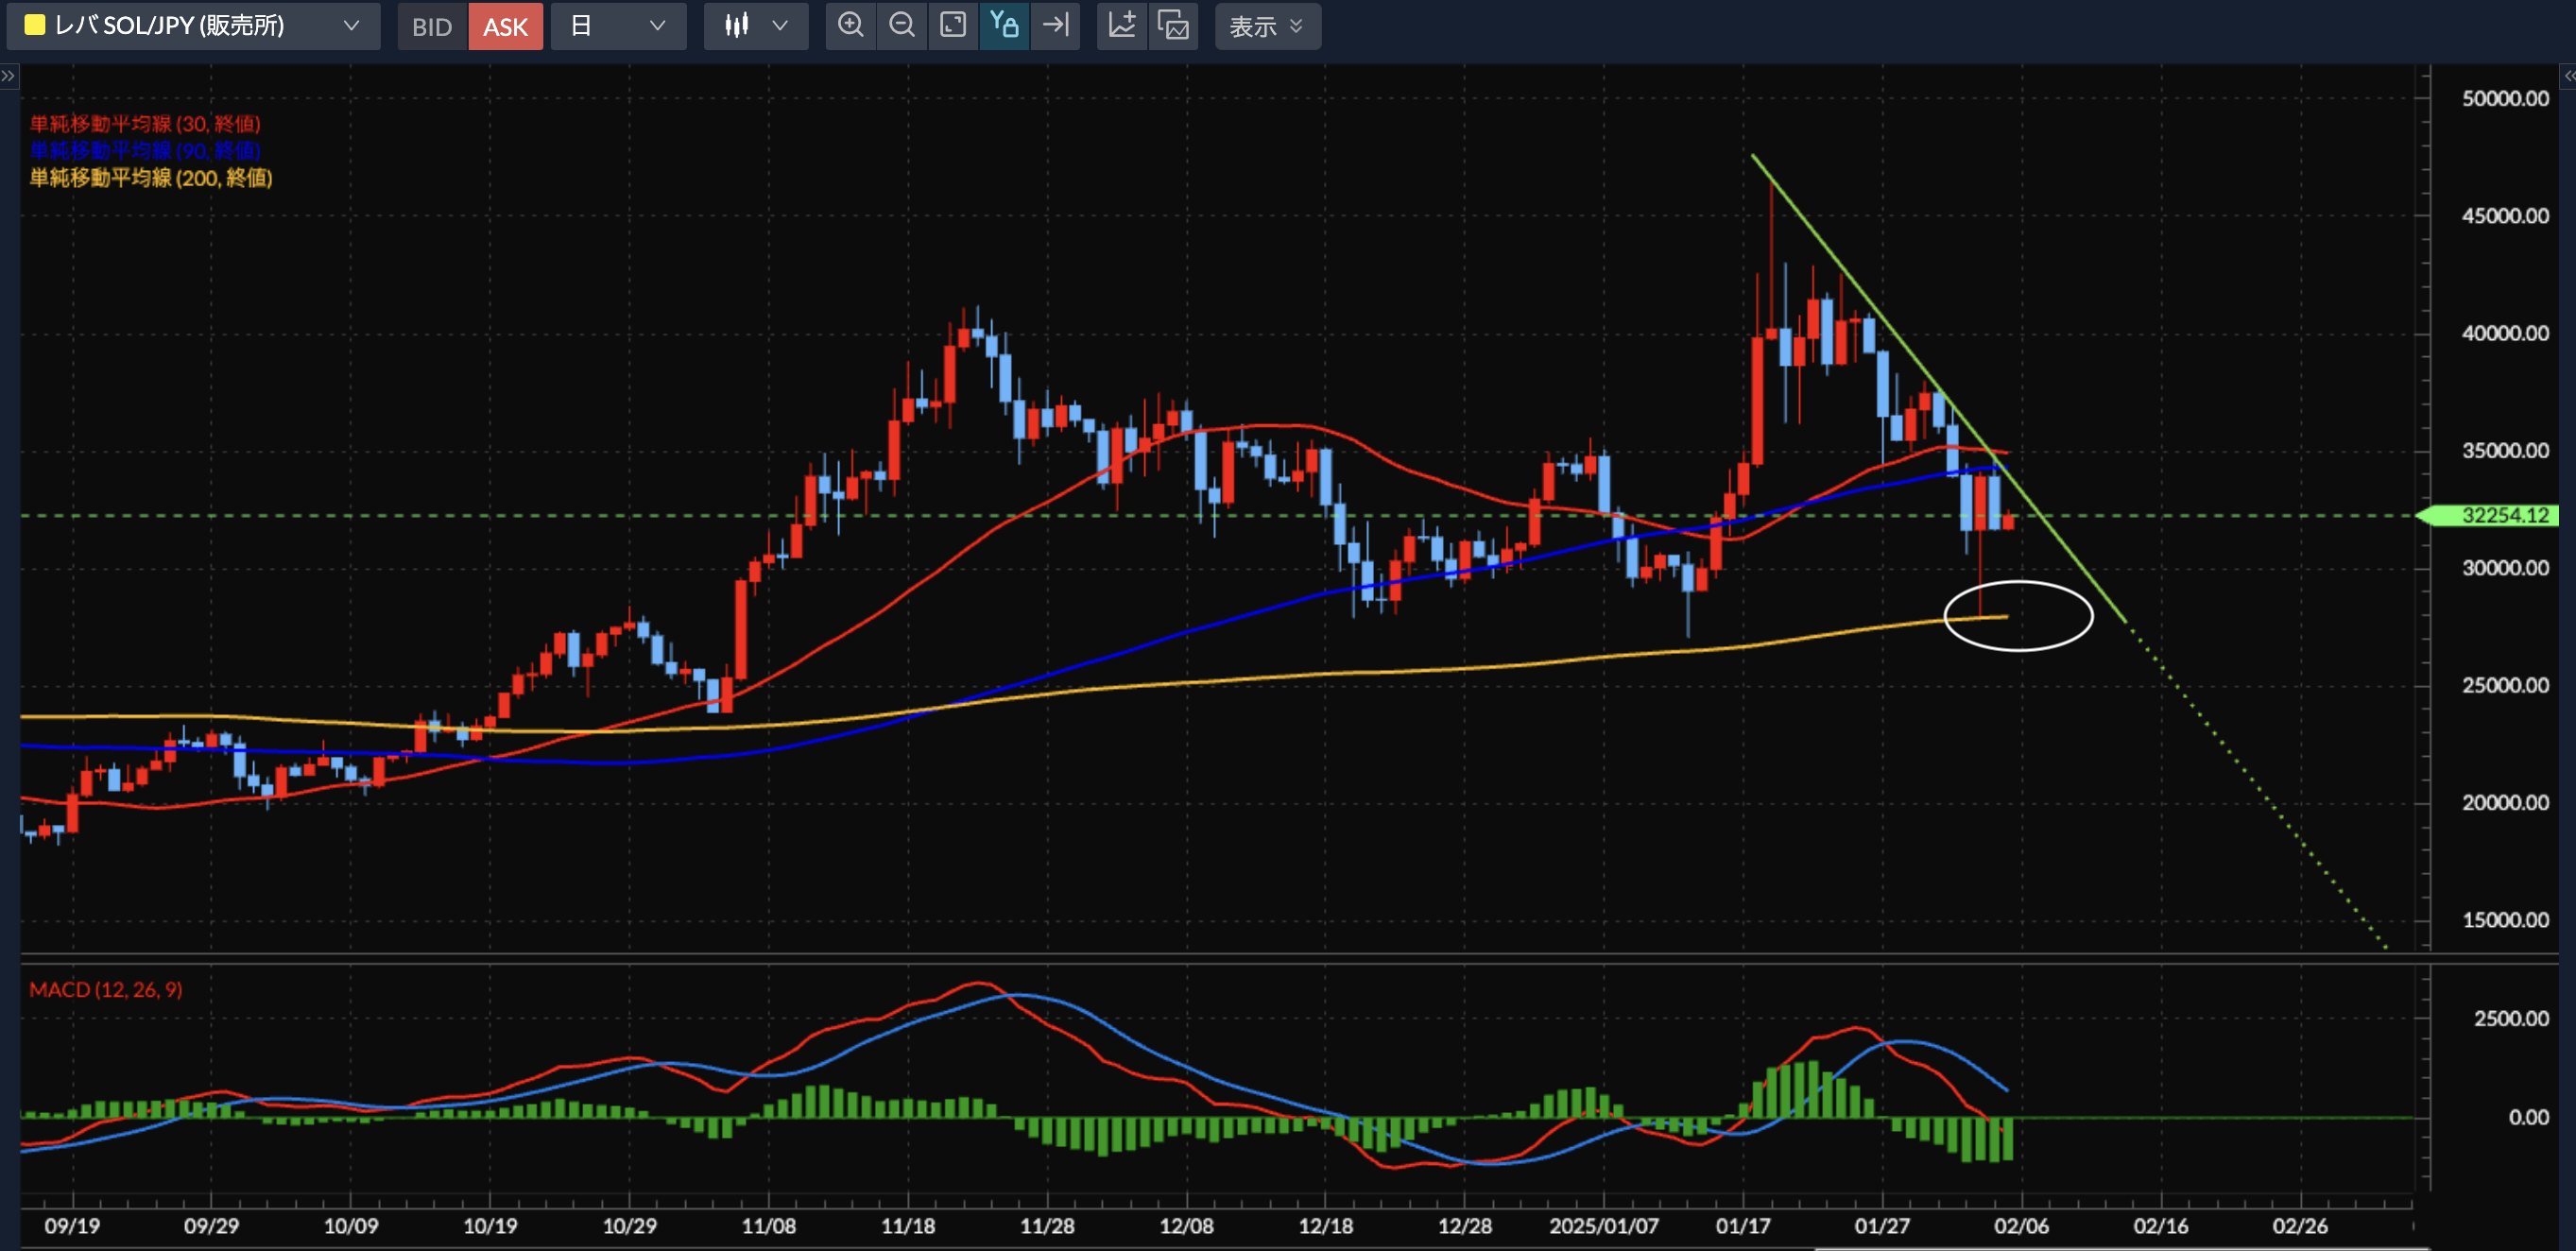Click the 50000.00 price axis label
Image resolution: width=2576 pixels, height=1251 pixels.
[x=2505, y=99]
